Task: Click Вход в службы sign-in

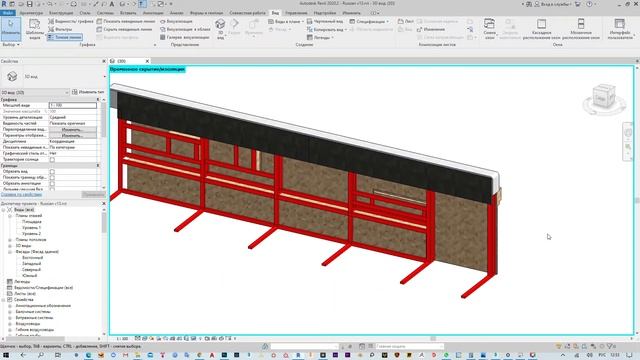Action: pos(553,4)
